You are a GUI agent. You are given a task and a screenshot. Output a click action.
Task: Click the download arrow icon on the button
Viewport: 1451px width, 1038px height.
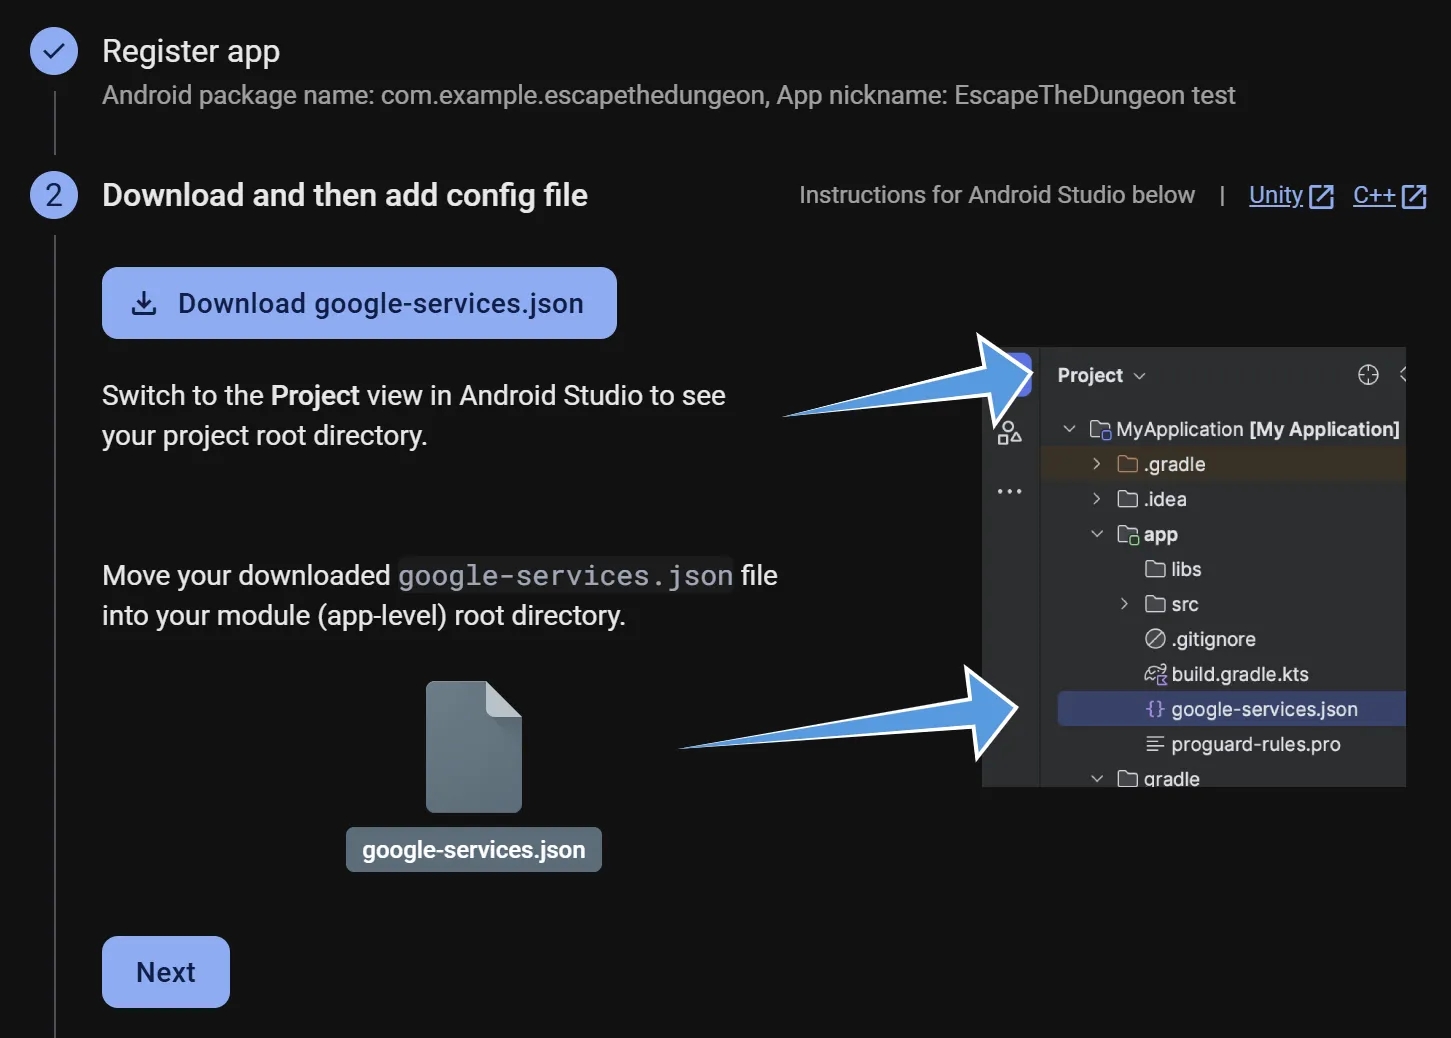pos(144,303)
